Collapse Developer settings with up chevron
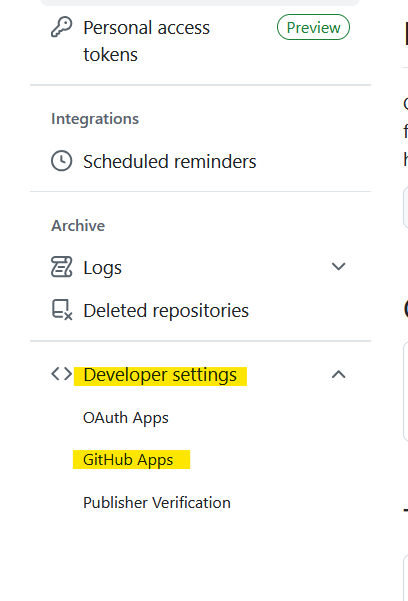This screenshot has height=601, width=408. pyautogui.click(x=338, y=374)
